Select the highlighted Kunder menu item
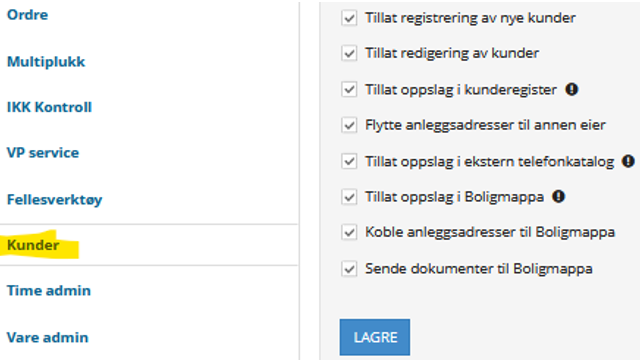Image resolution: width=640 pixels, height=360 pixels. pyautogui.click(x=33, y=245)
